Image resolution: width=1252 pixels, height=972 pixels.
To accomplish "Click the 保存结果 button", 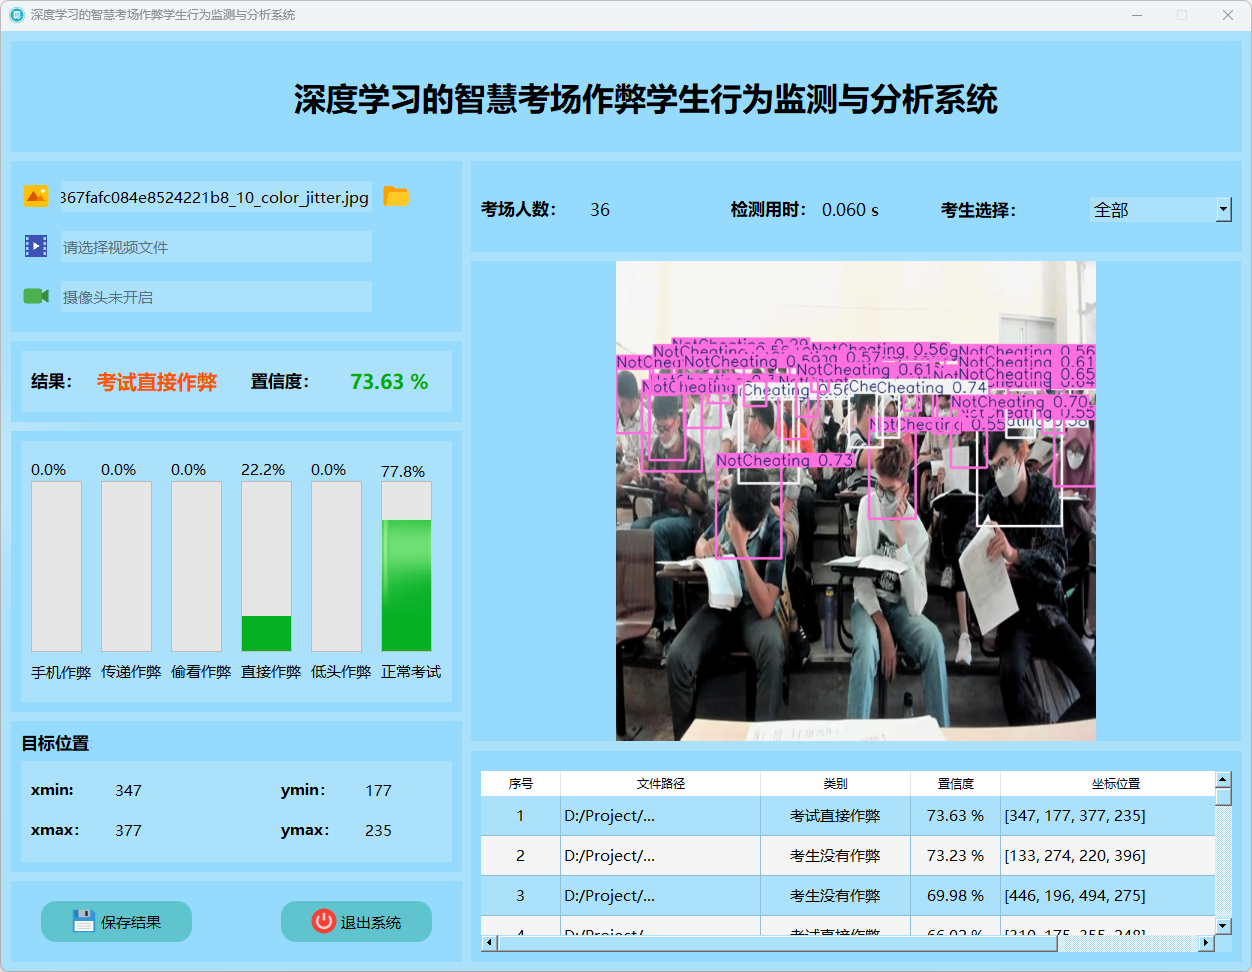I will point(116,921).
